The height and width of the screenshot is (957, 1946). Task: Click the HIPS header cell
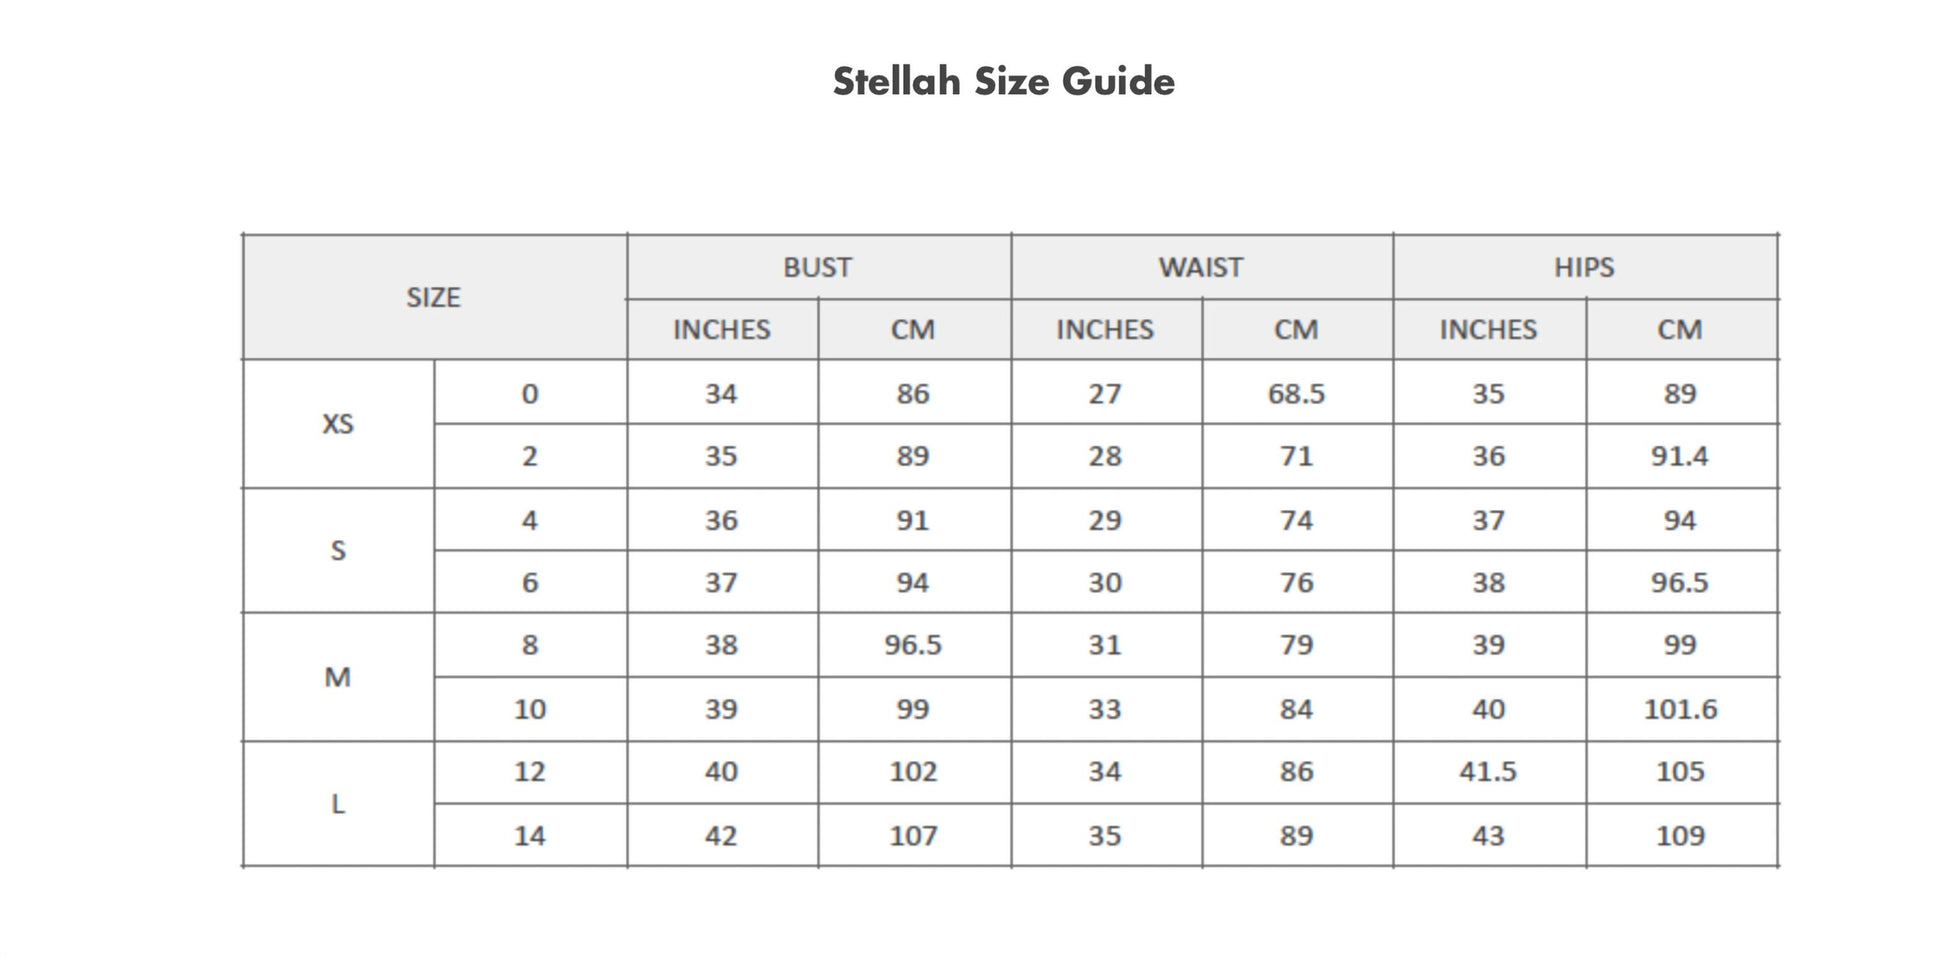click(x=1584, y=267)
